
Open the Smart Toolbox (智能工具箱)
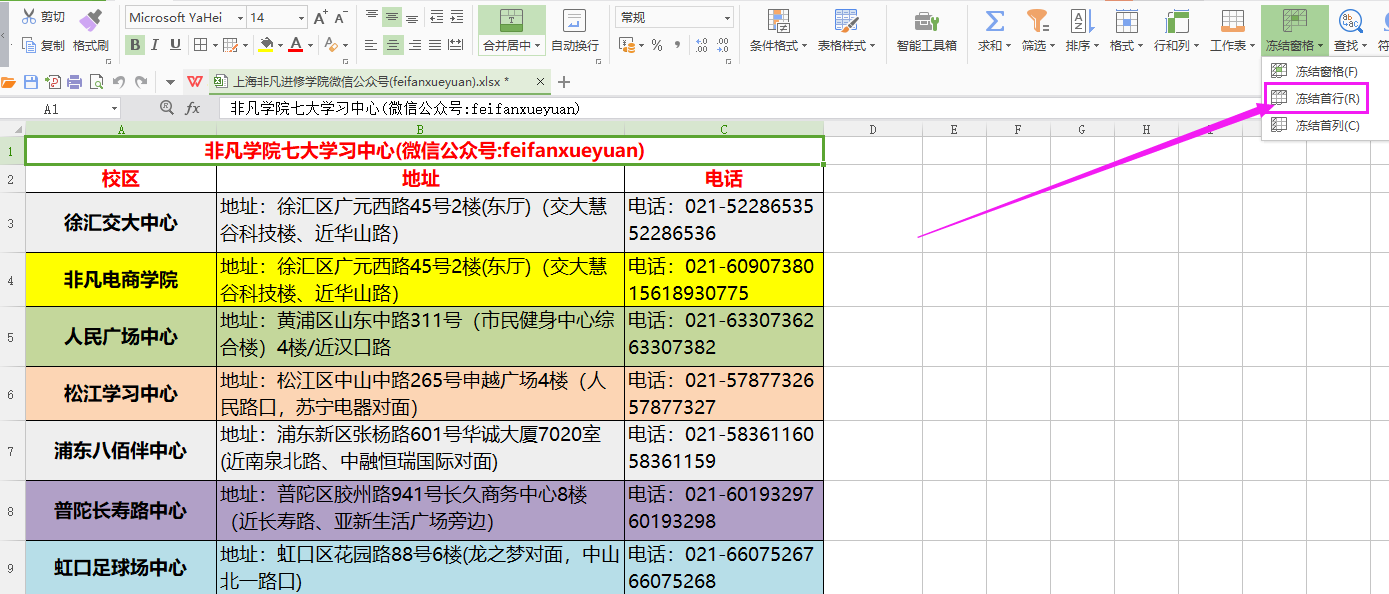(x=927, y=30)
